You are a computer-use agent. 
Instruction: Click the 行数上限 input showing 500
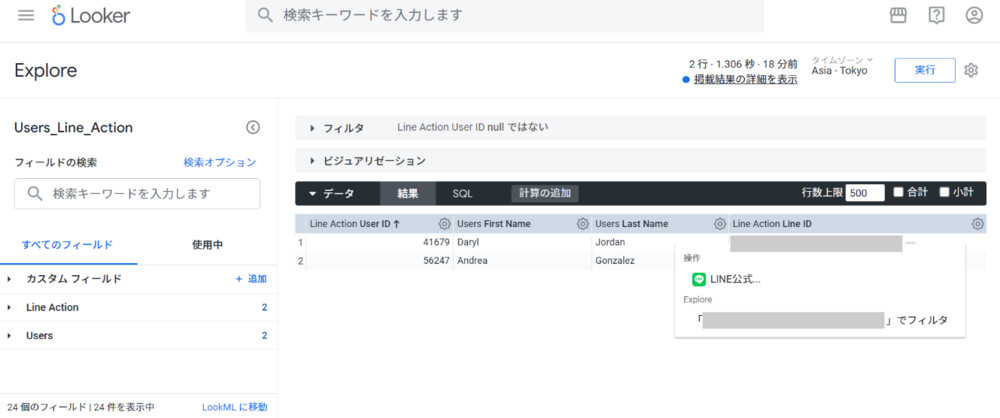point(865,193)
